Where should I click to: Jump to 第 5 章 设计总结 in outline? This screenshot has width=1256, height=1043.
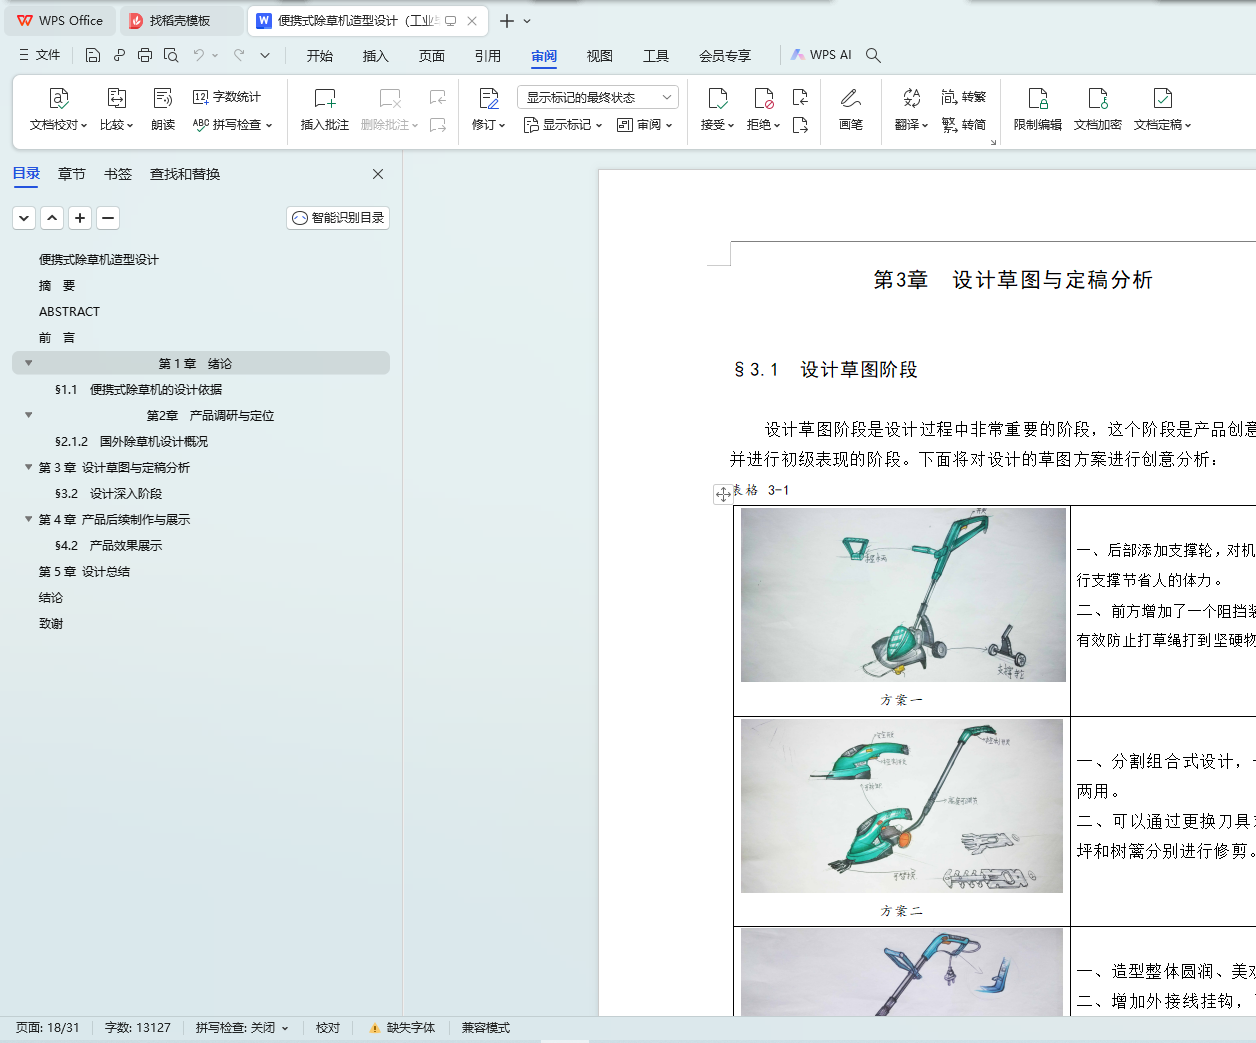pyautogui.click(x=84, y=571)
